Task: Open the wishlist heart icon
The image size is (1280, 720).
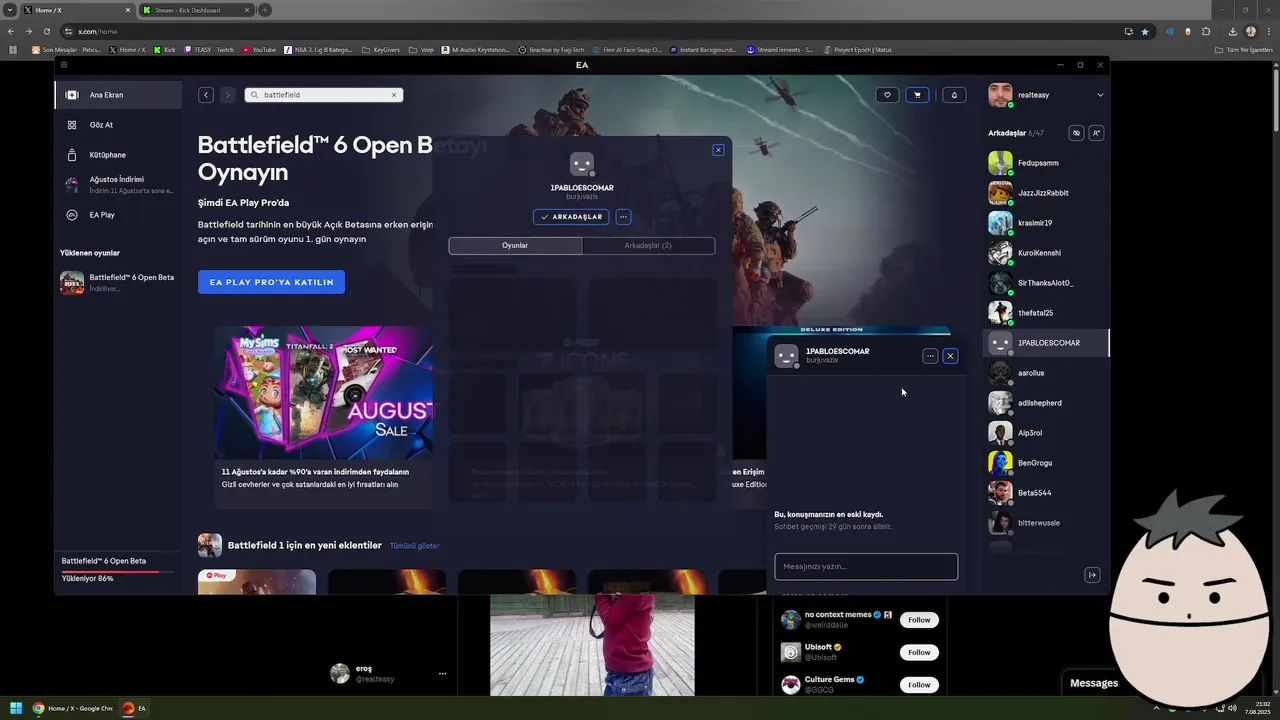Action: coord(887,95)
